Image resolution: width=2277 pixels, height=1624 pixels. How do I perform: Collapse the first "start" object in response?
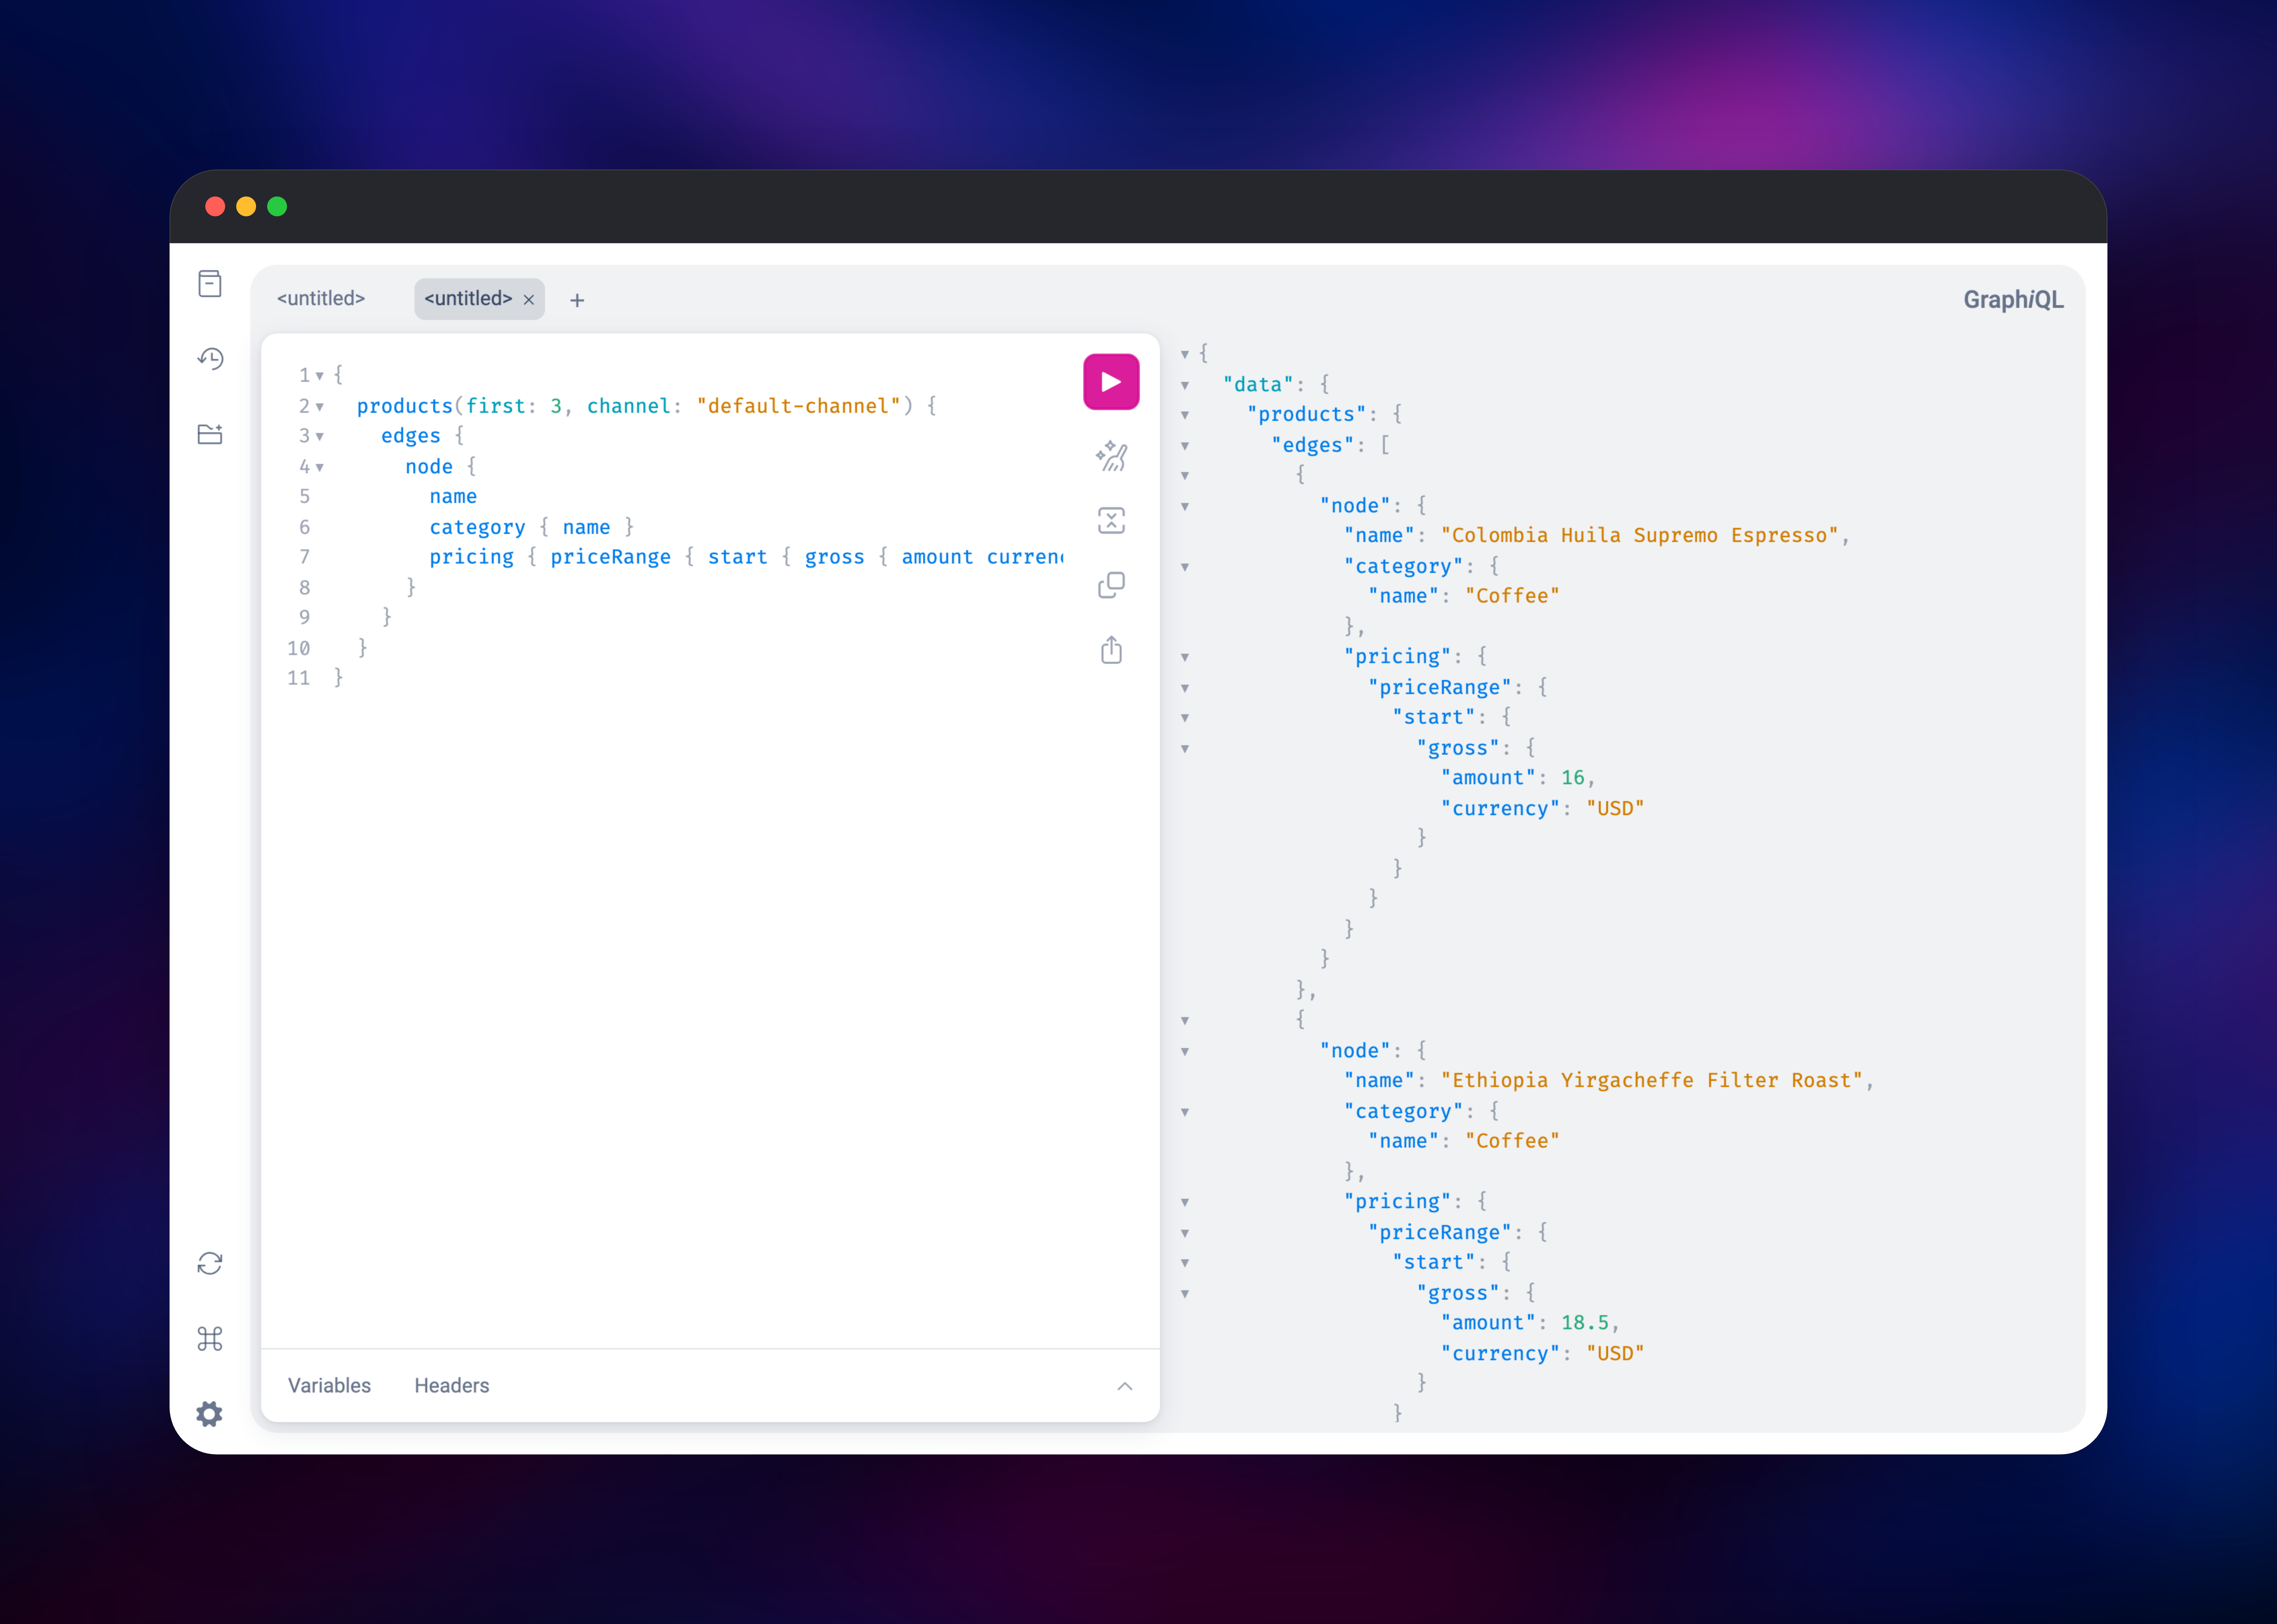click(1185, 718)
